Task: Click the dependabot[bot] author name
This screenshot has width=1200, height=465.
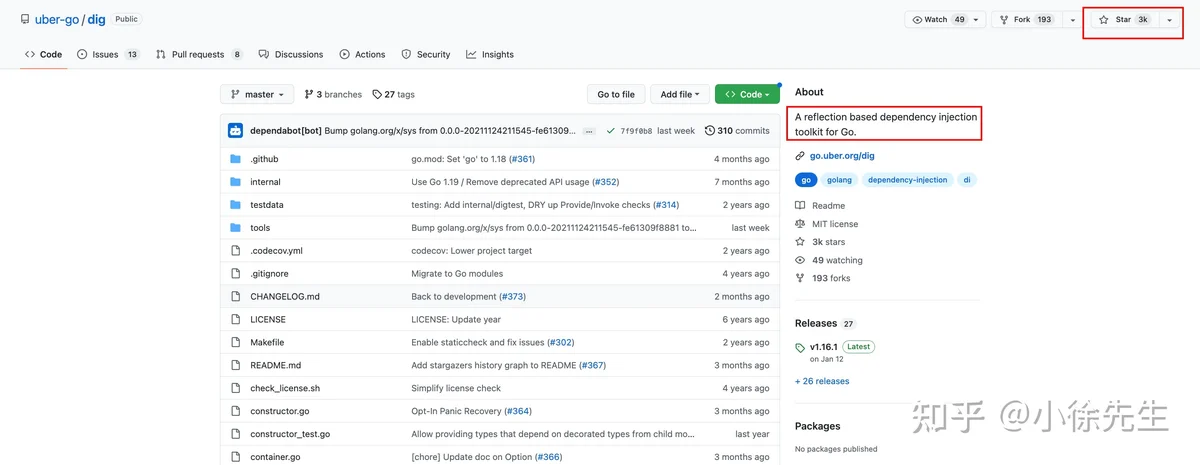Action: pos(285,131)
